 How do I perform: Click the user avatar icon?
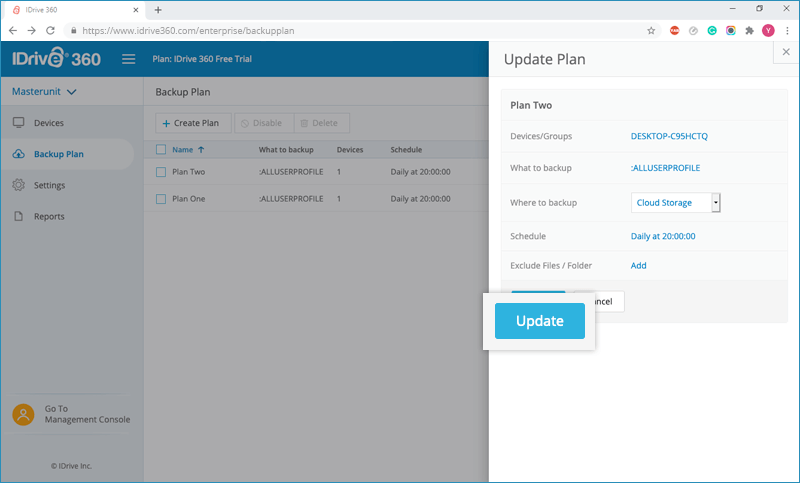tap(23, 415)
